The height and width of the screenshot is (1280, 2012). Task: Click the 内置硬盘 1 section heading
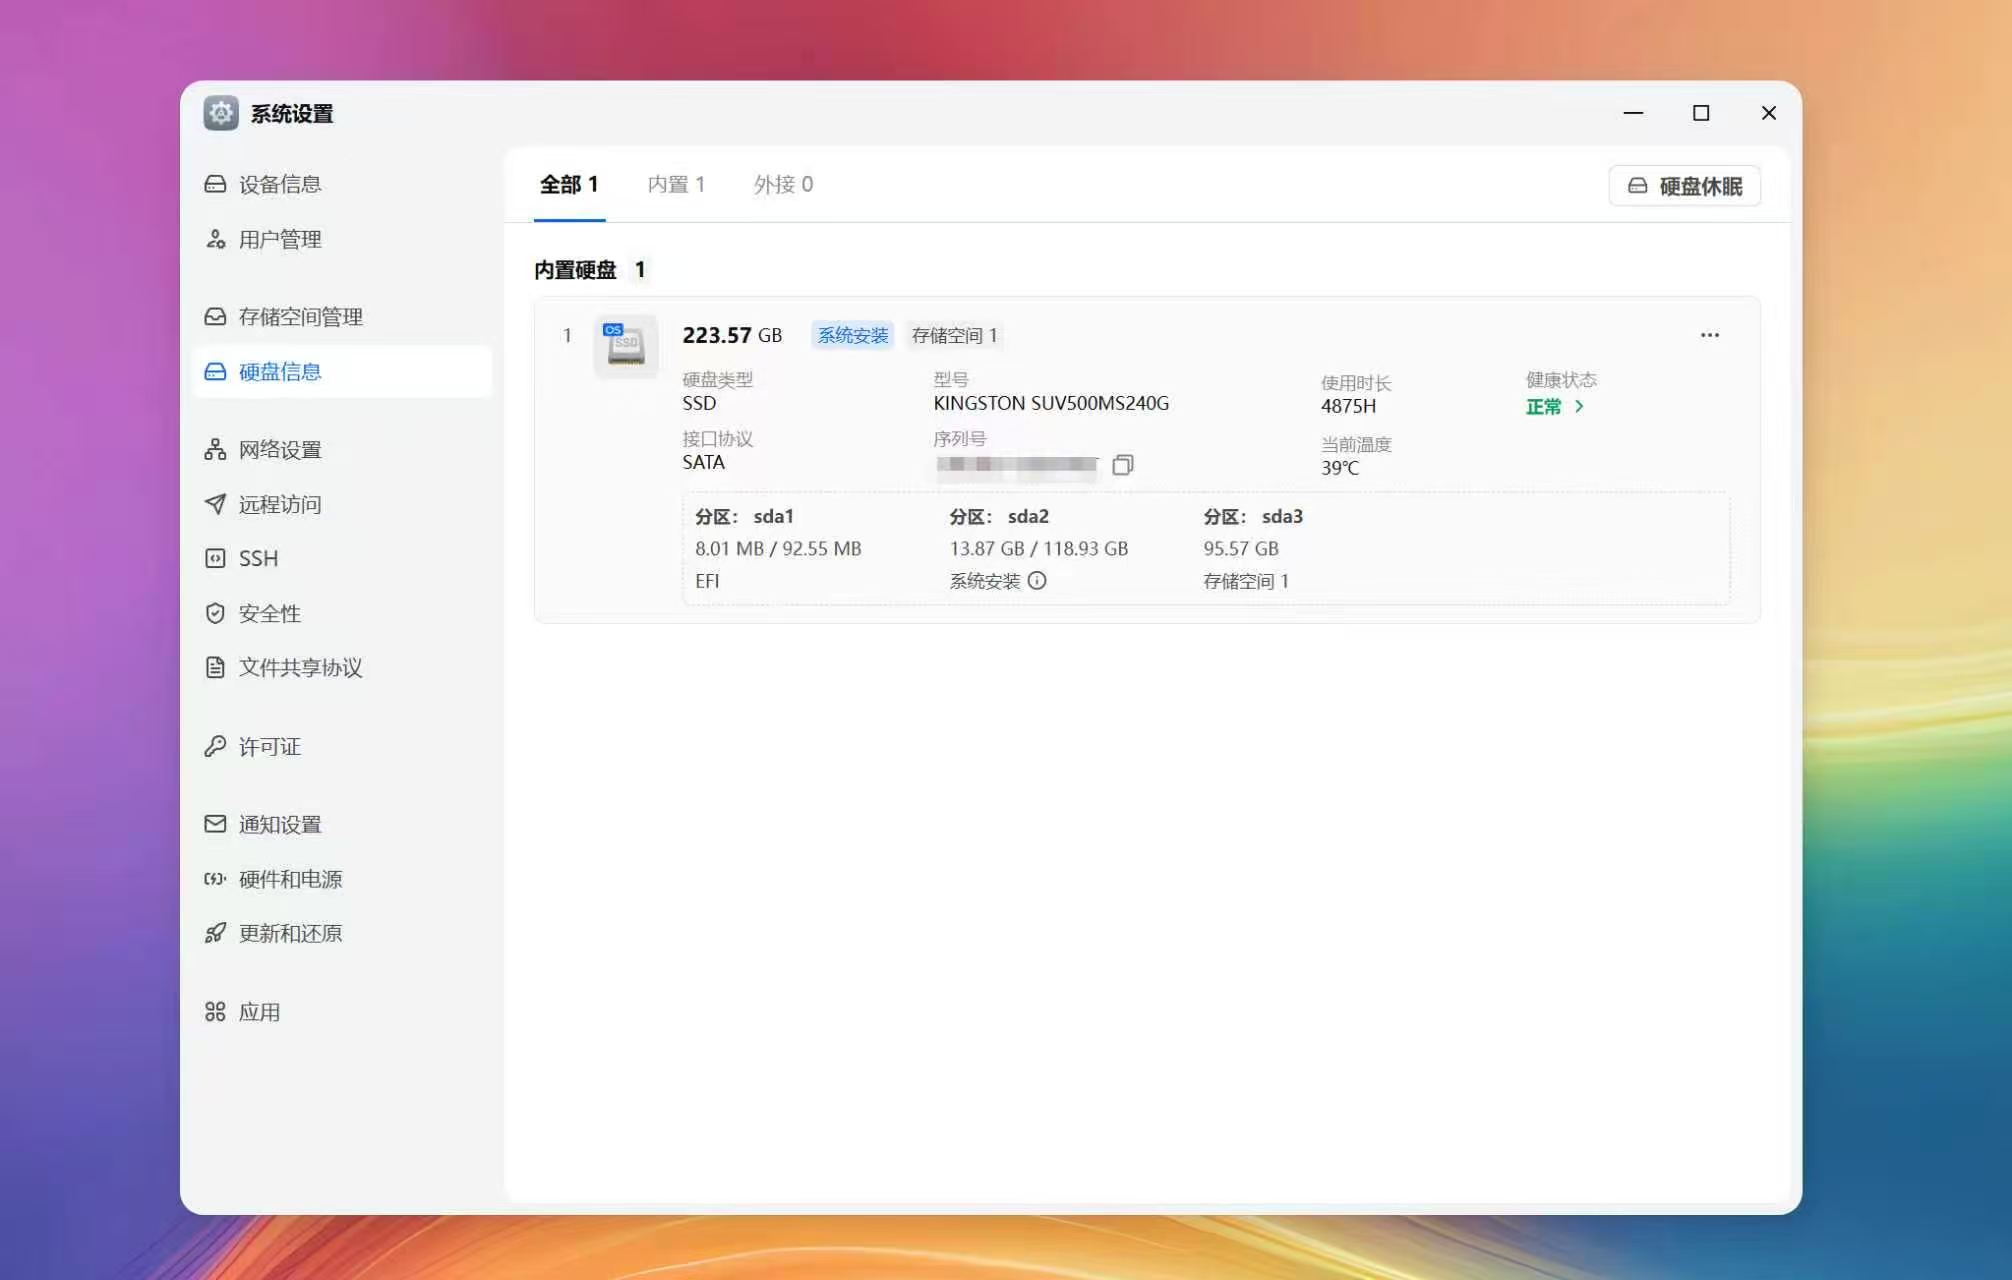point(590,270)
